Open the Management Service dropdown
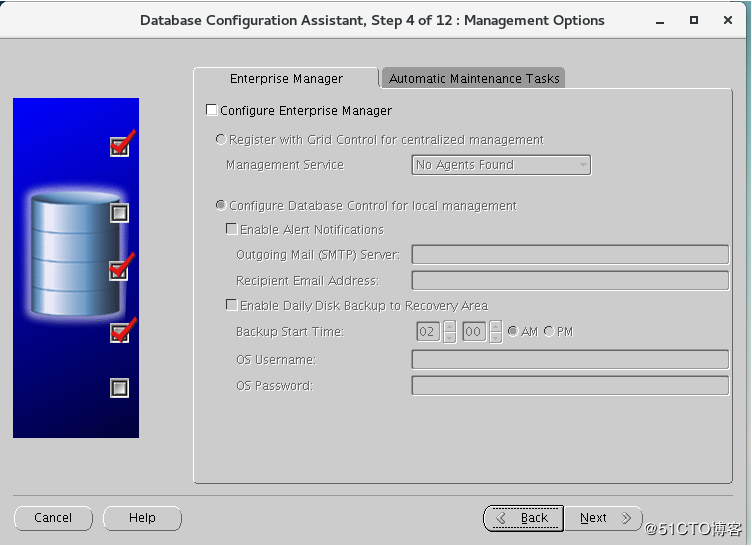Screen dimensions: 752x546 [x=501, y=165]
